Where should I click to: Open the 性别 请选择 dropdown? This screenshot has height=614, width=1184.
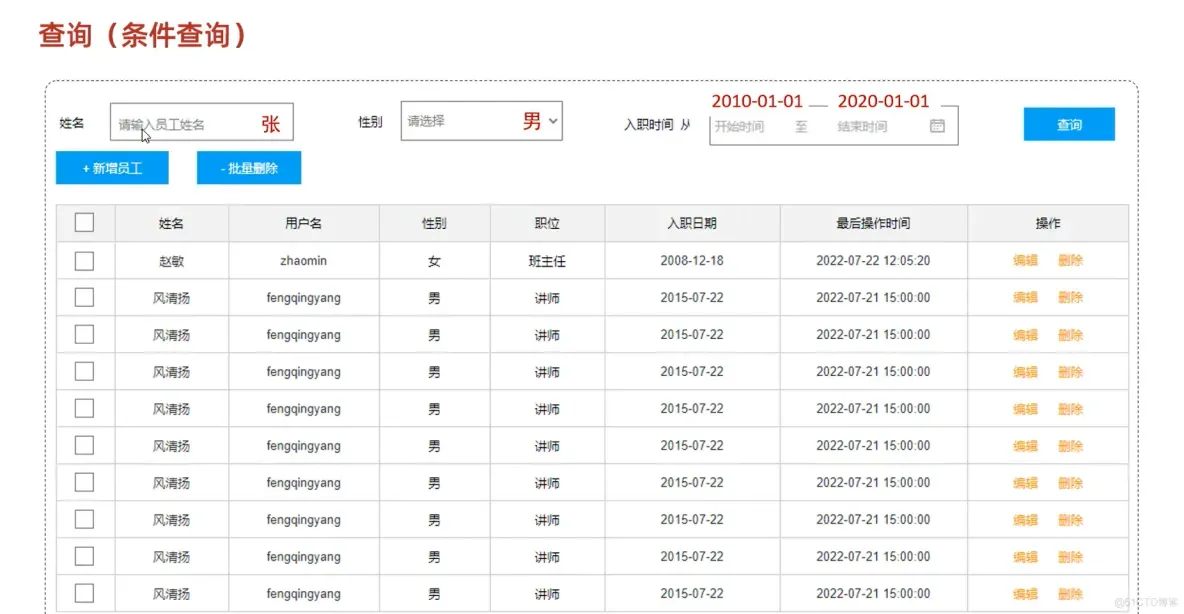[481, 121]
